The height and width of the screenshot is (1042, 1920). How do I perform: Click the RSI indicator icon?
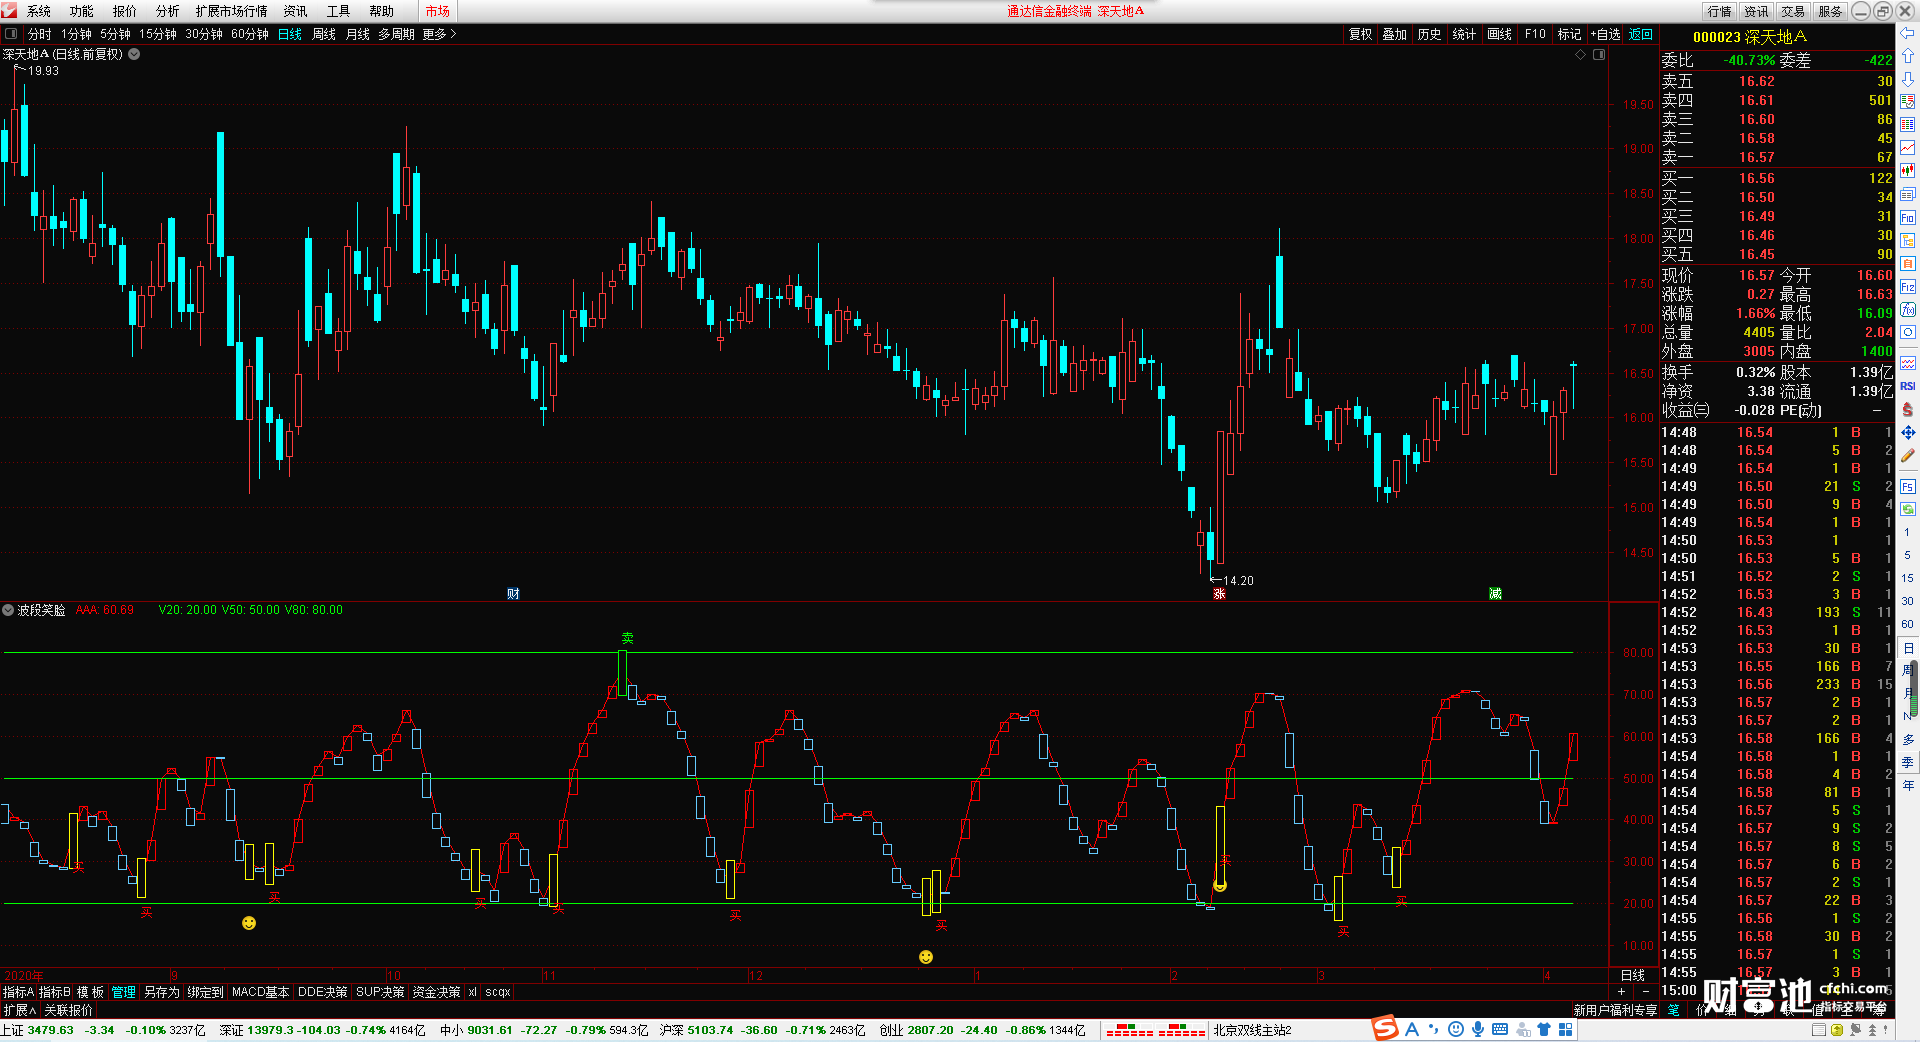point(1908,386)
